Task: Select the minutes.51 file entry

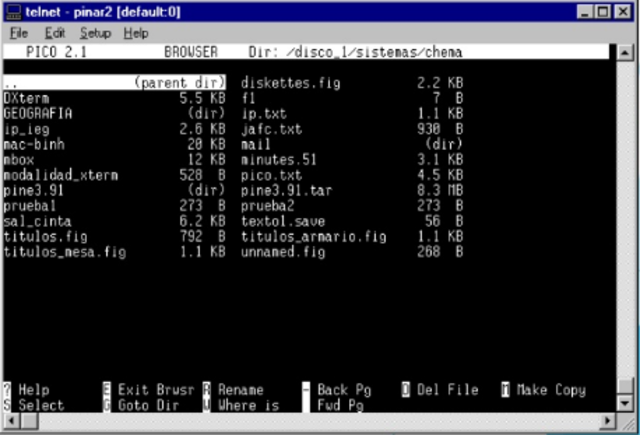Action: 352,160
